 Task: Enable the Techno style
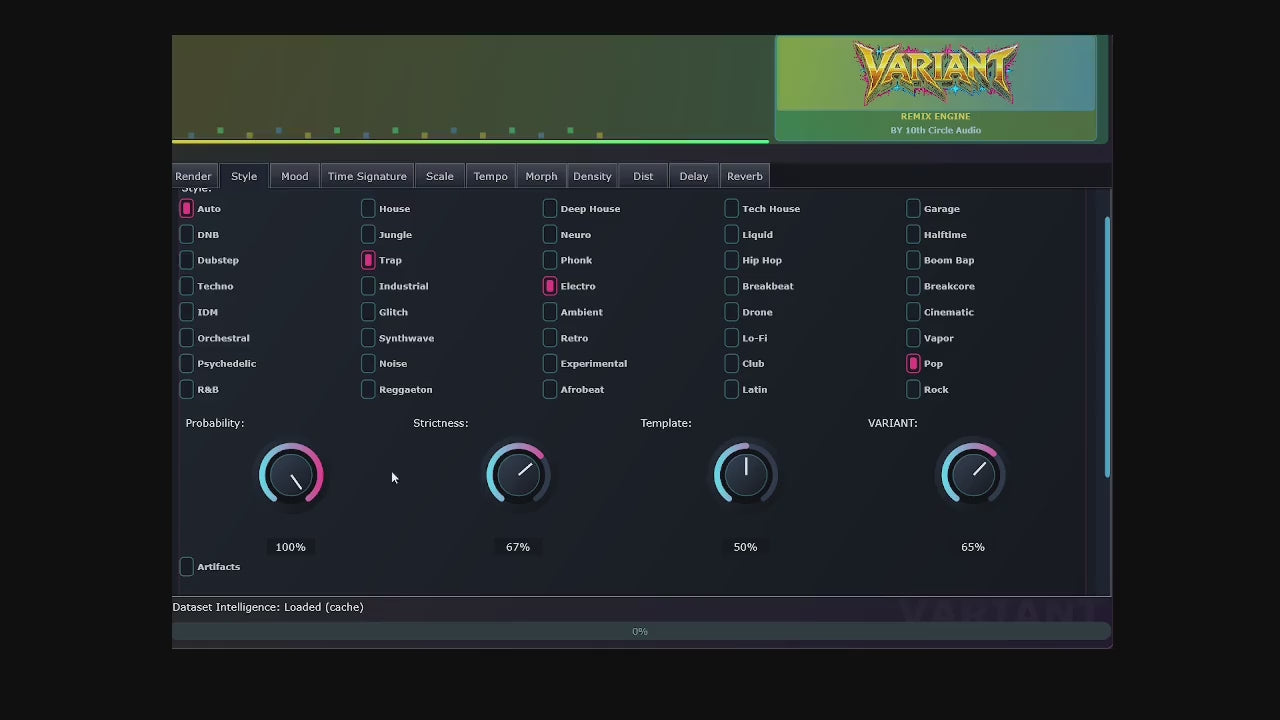tap(186, 286)
